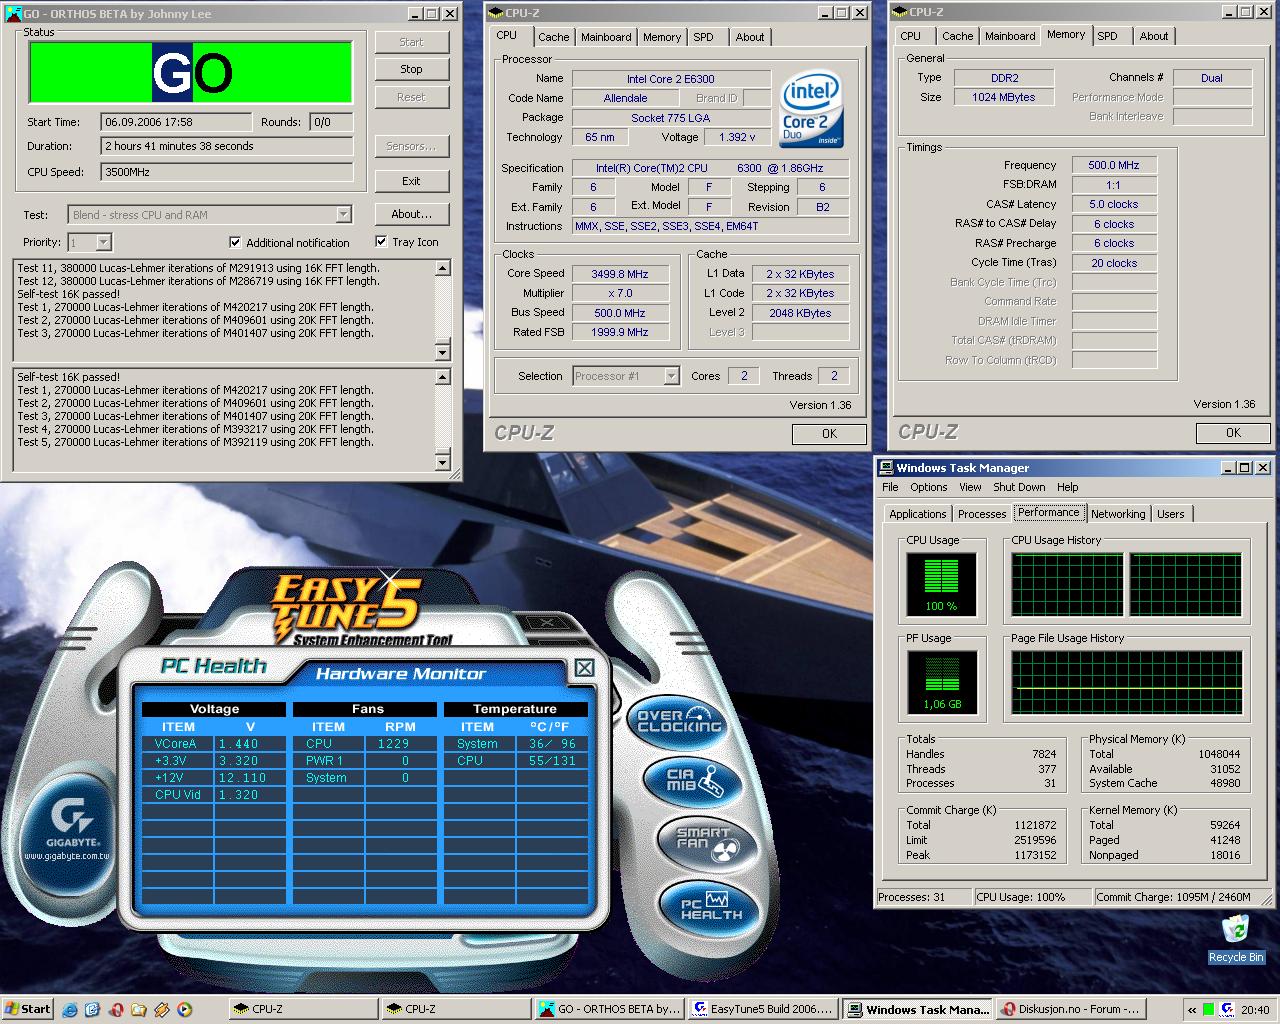Click the taskbar clock showing 20:40

1255,1010
